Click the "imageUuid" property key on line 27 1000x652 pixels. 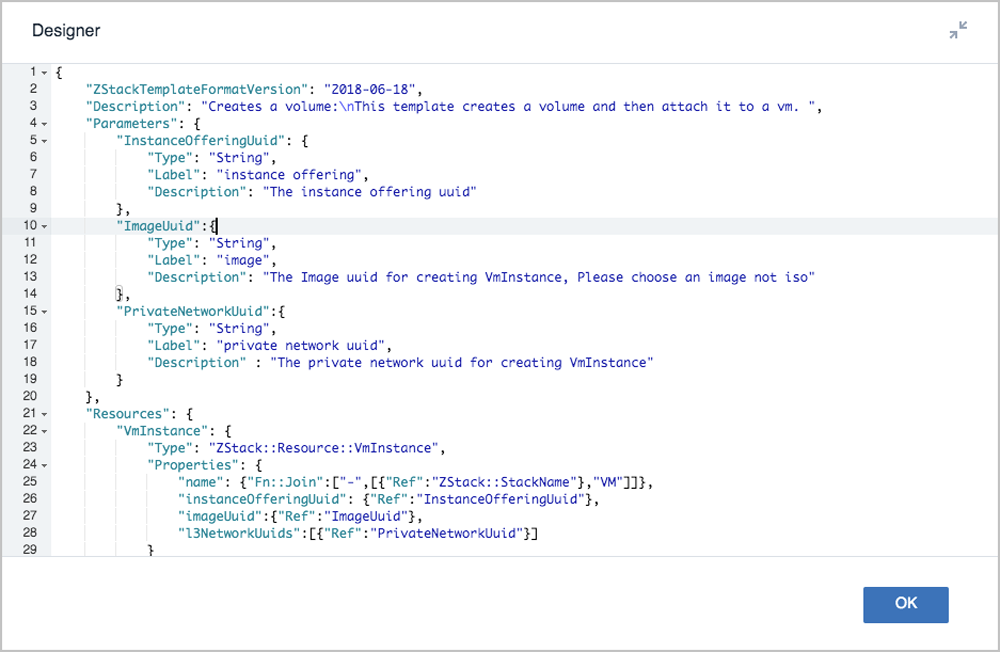220,517
